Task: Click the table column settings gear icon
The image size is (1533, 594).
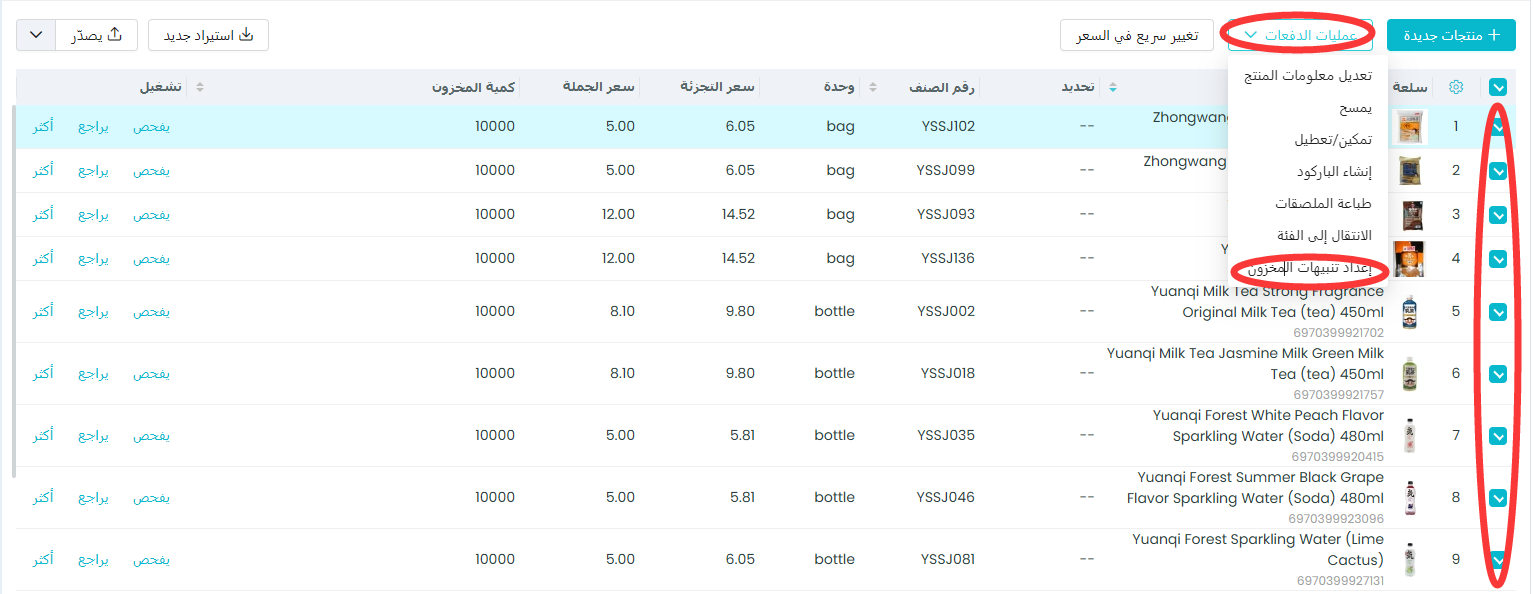Action: click(1456, 88)
